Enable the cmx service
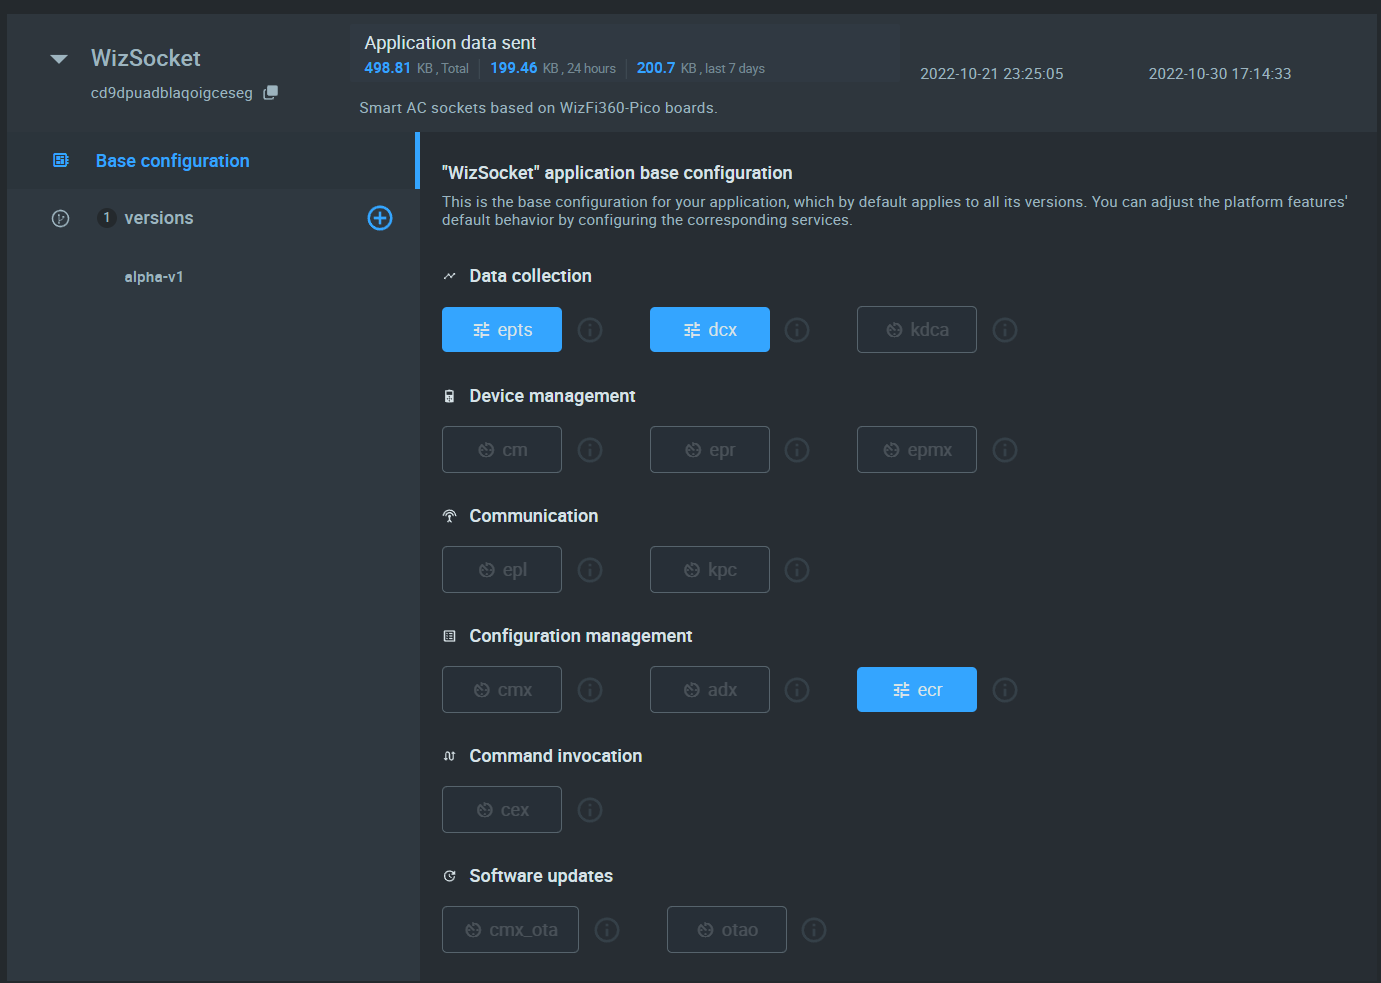1381x983 pixels. [x=502, y=690]
